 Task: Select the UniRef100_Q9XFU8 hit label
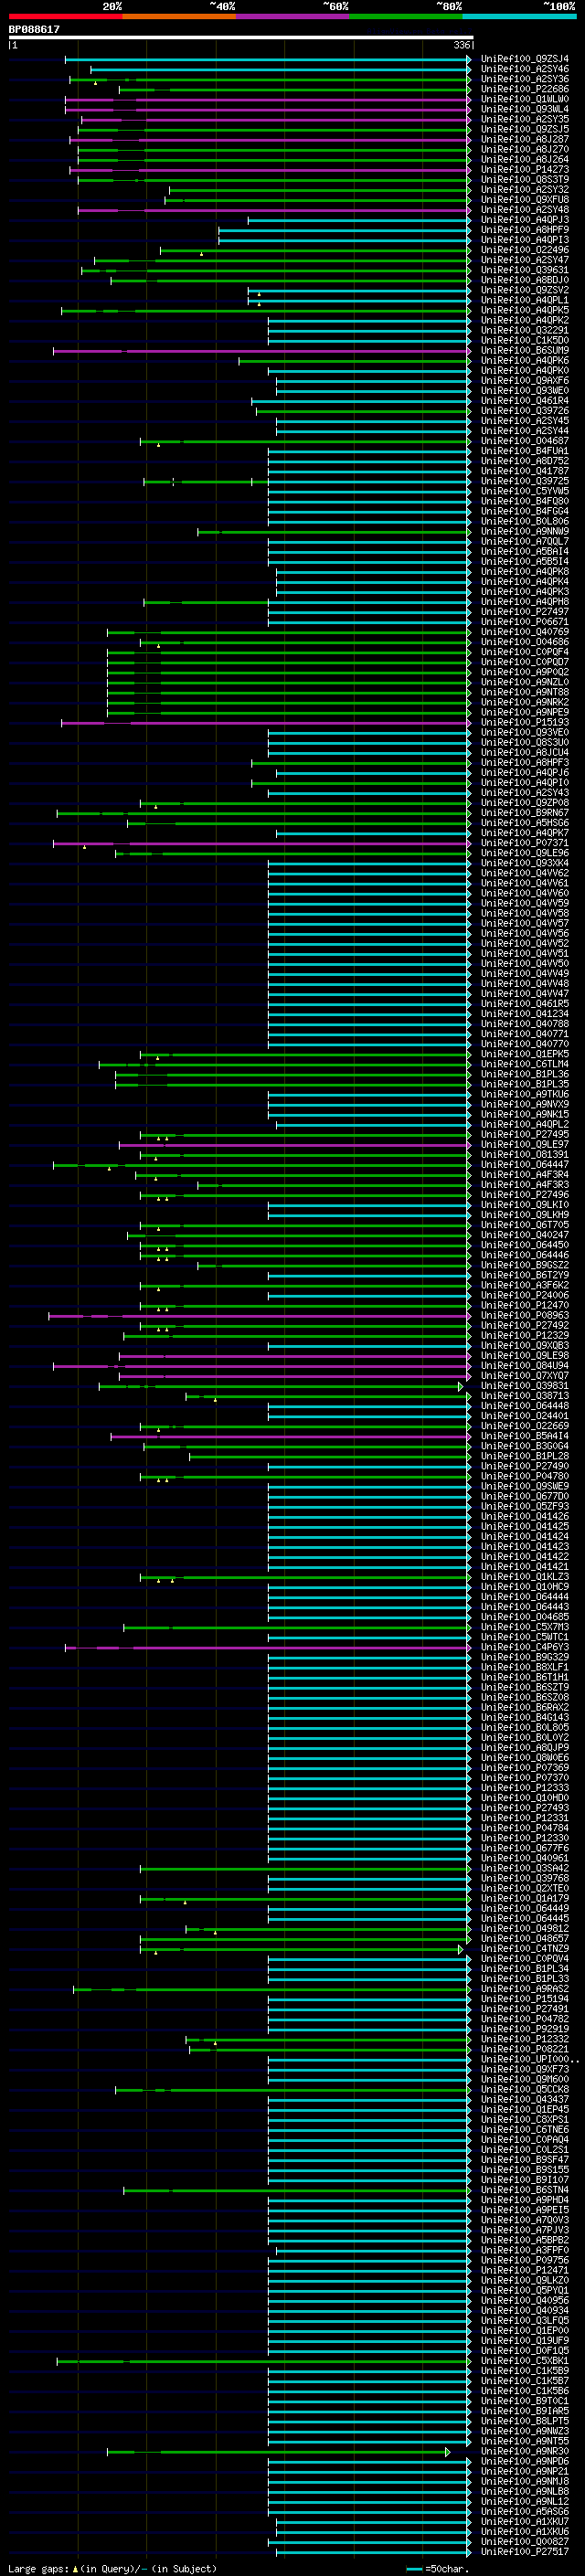[x=525, y=200]
